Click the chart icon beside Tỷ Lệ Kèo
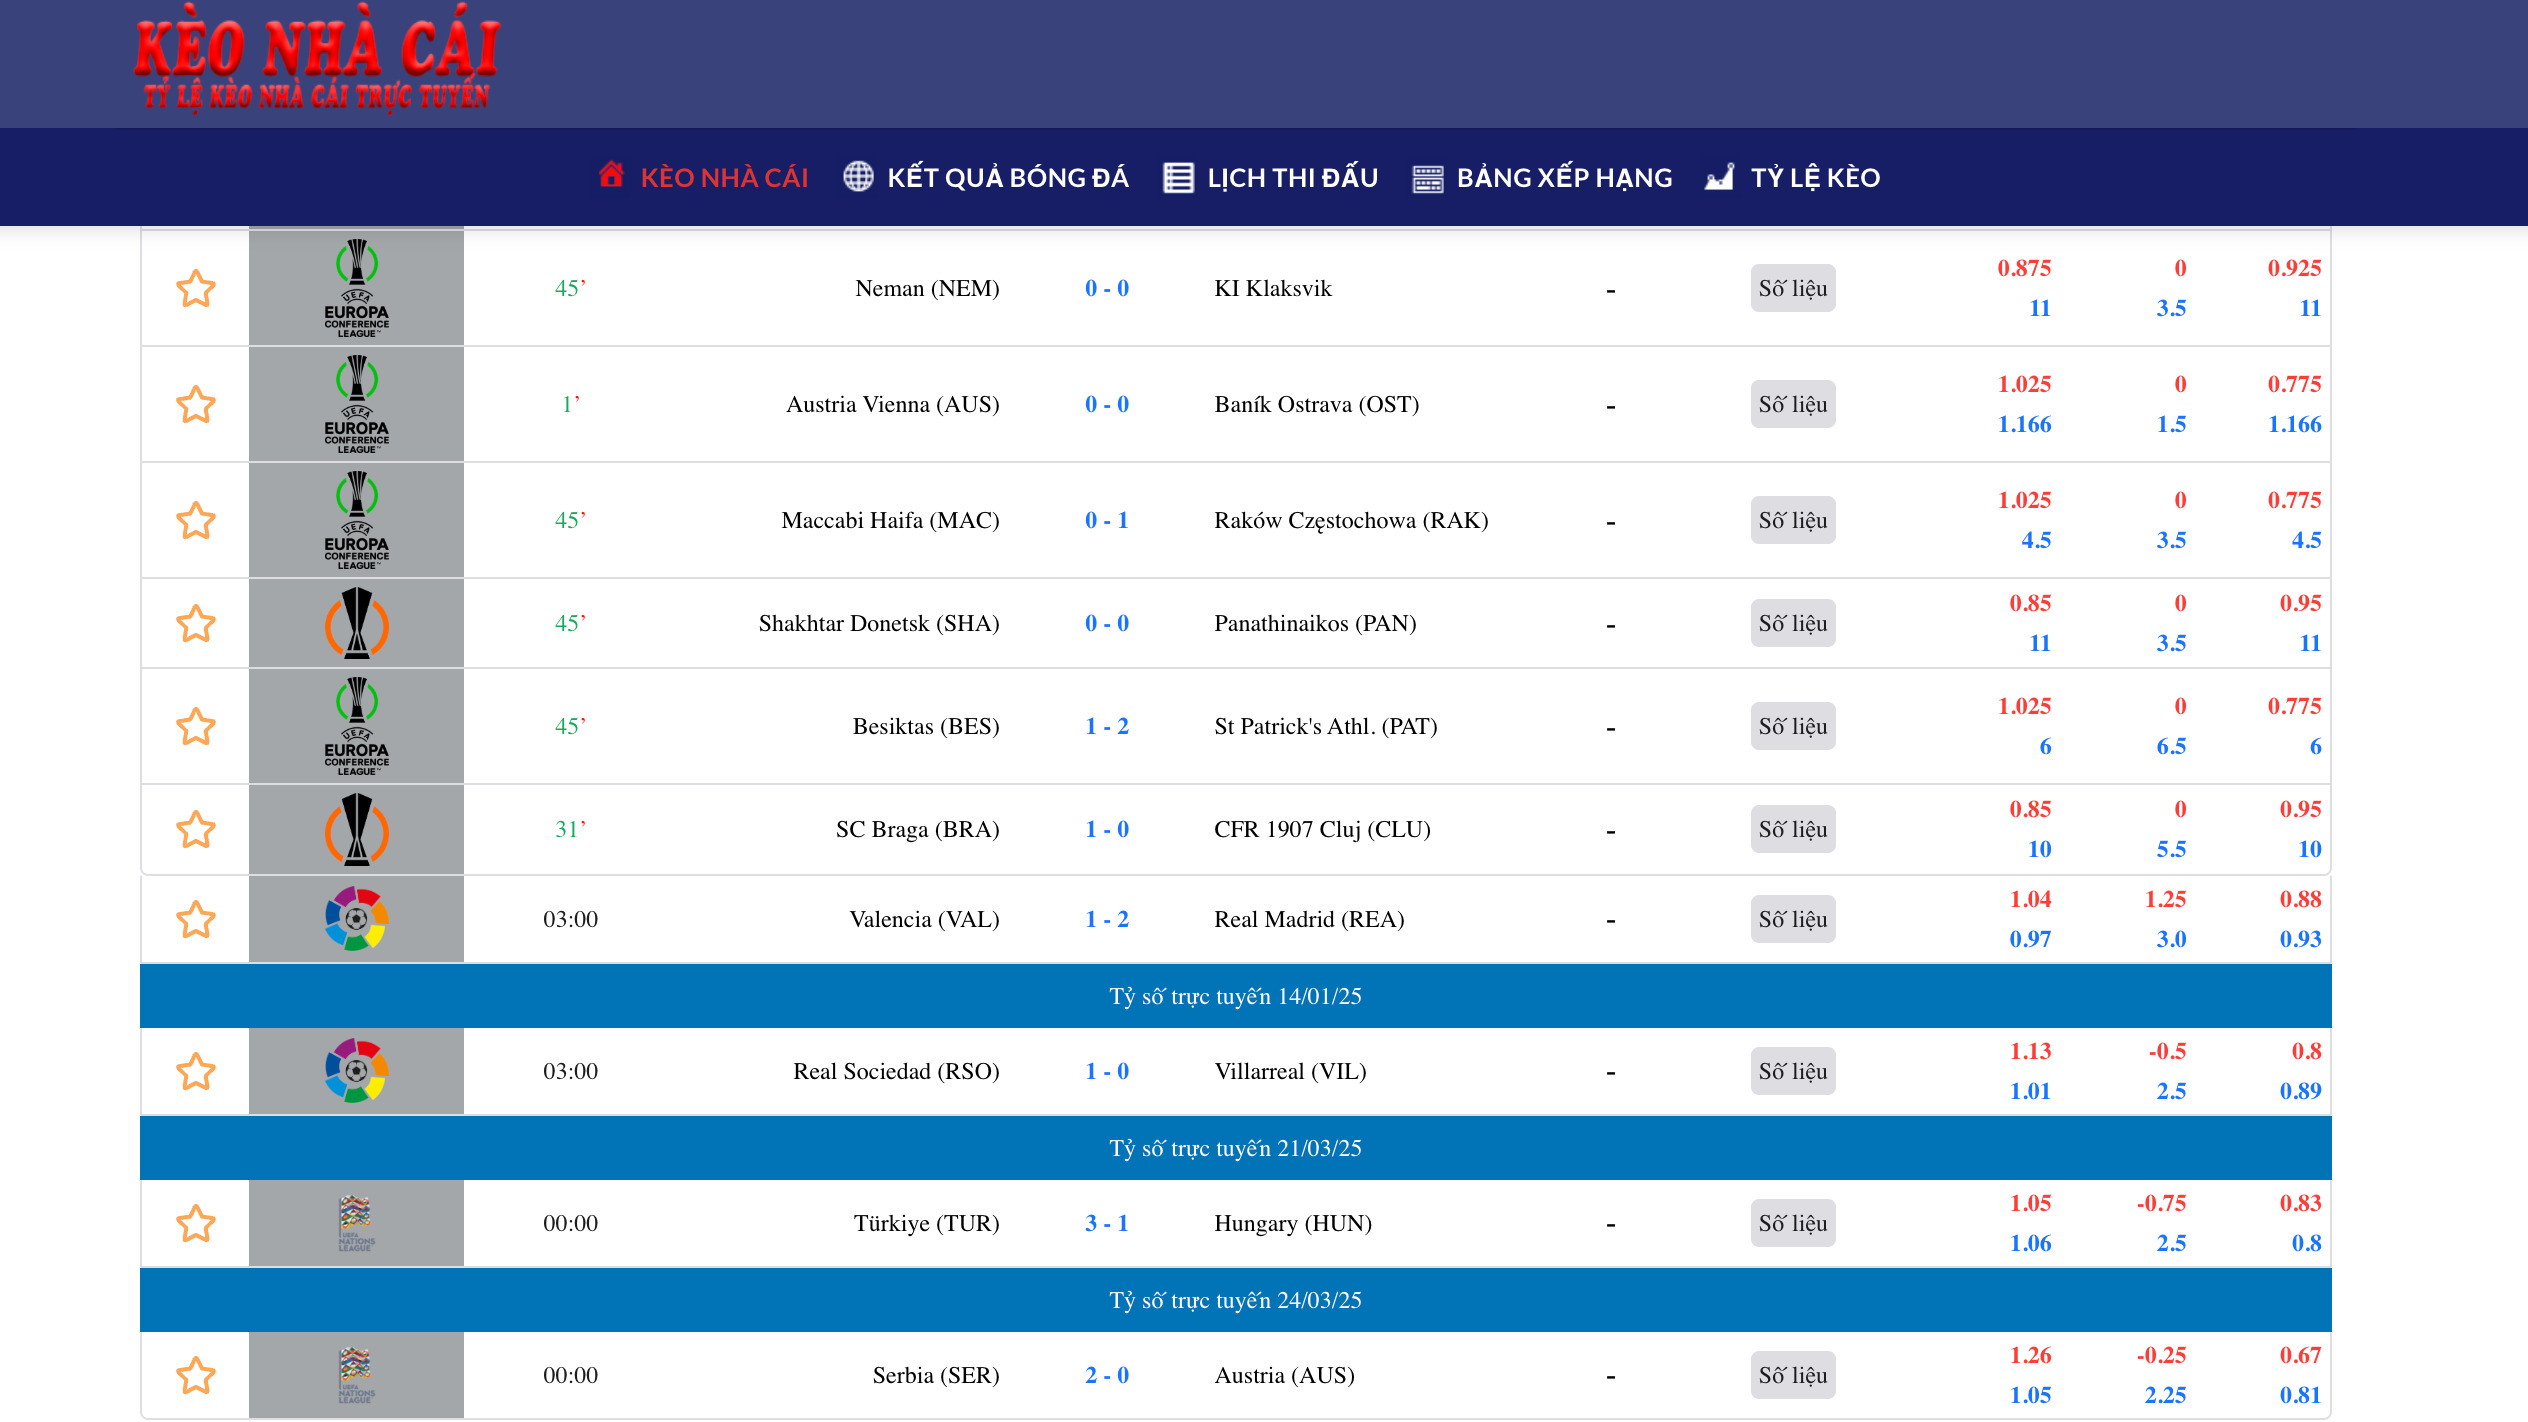The image size is (2528, 1422). 1719,178
